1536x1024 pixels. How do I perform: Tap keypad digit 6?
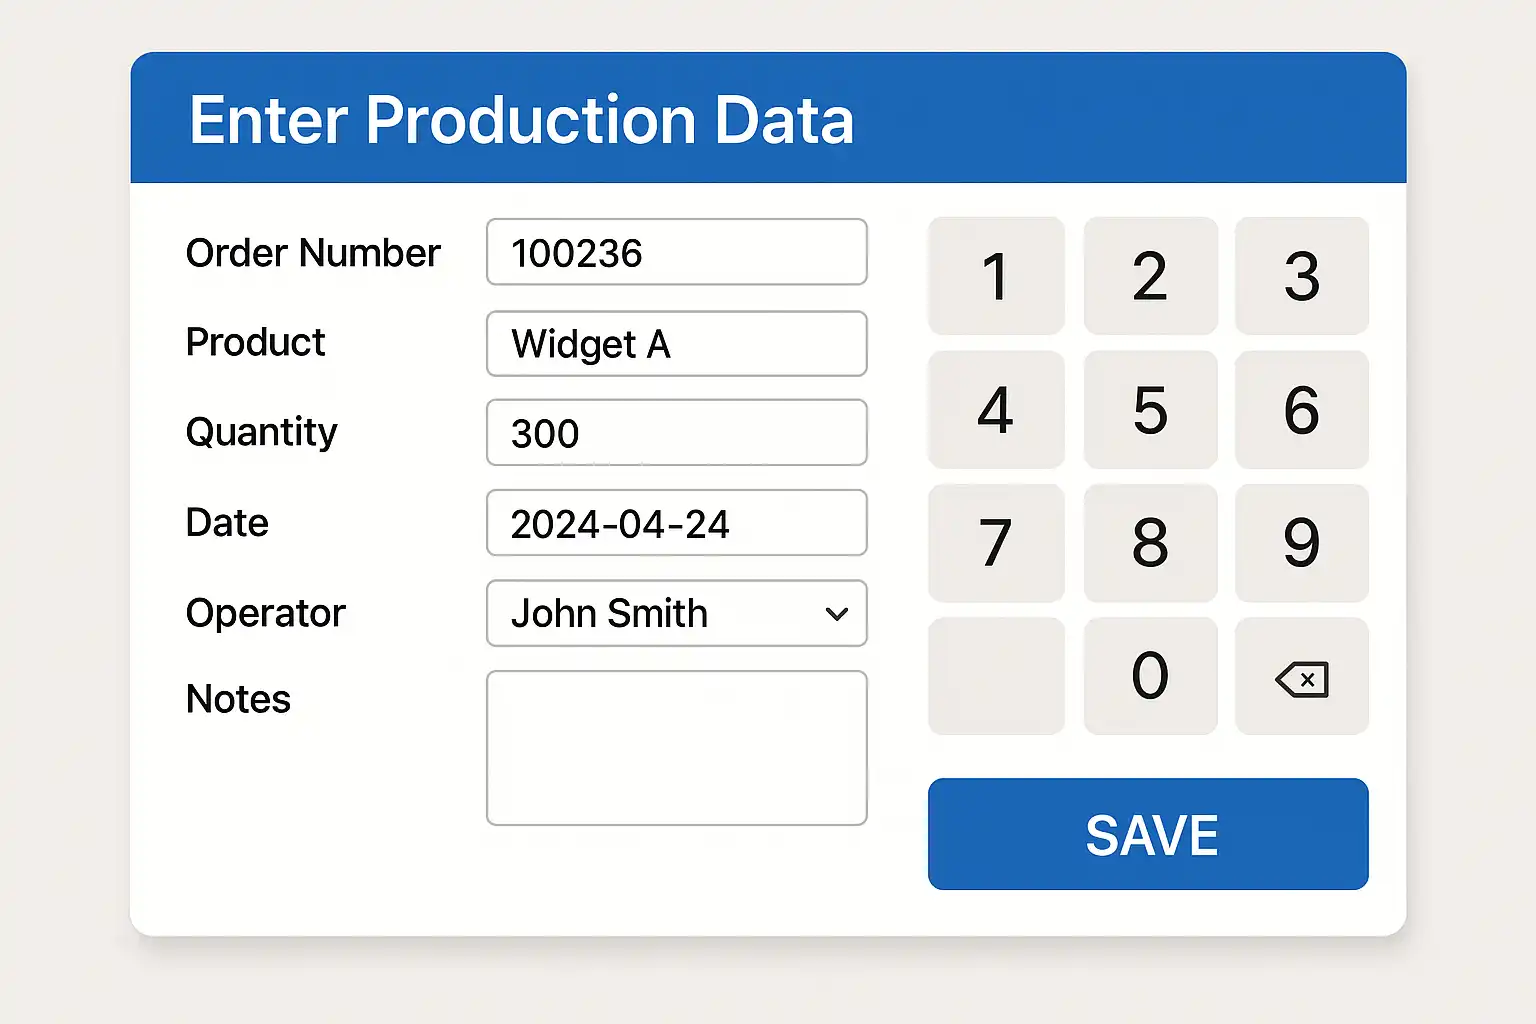1301,409
